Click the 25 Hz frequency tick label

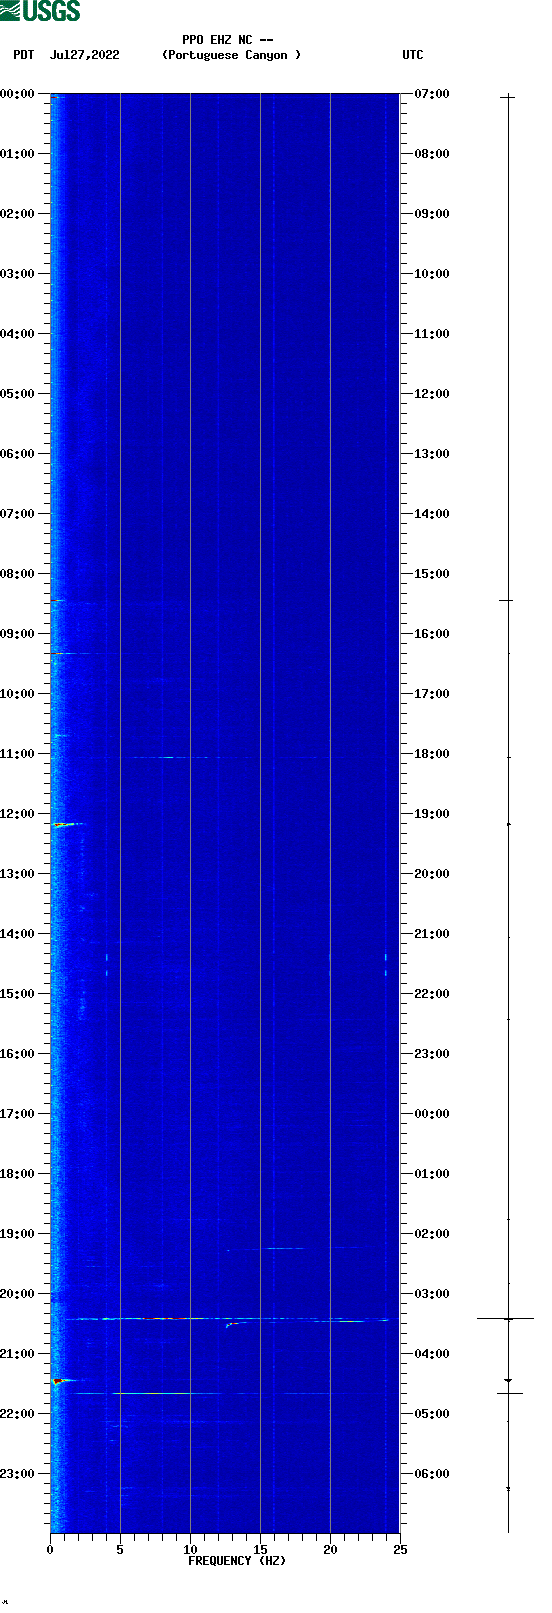[x=400, y=1550]
